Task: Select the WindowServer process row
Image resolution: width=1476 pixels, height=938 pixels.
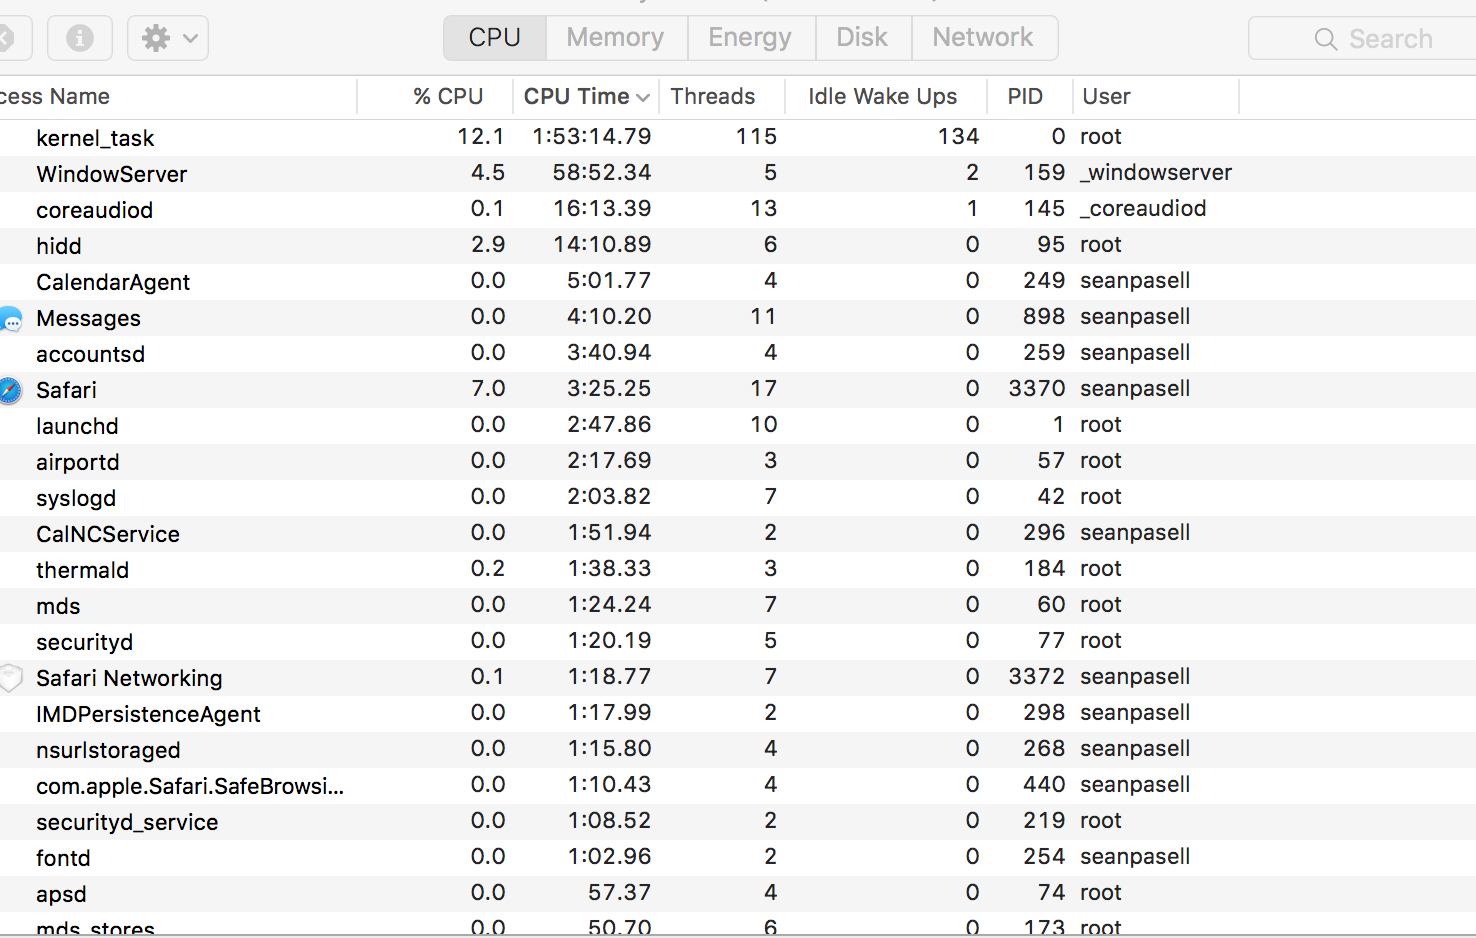Action: (x=738, y=174)
